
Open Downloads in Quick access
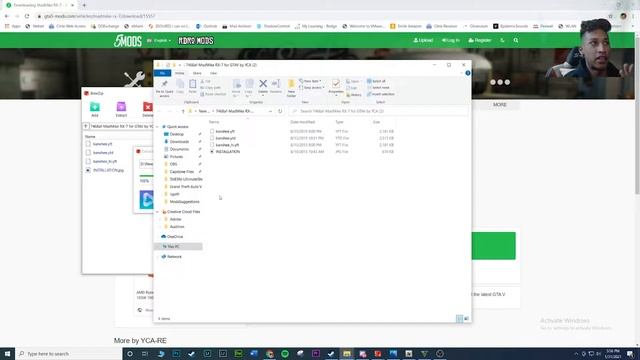(179, 142)
